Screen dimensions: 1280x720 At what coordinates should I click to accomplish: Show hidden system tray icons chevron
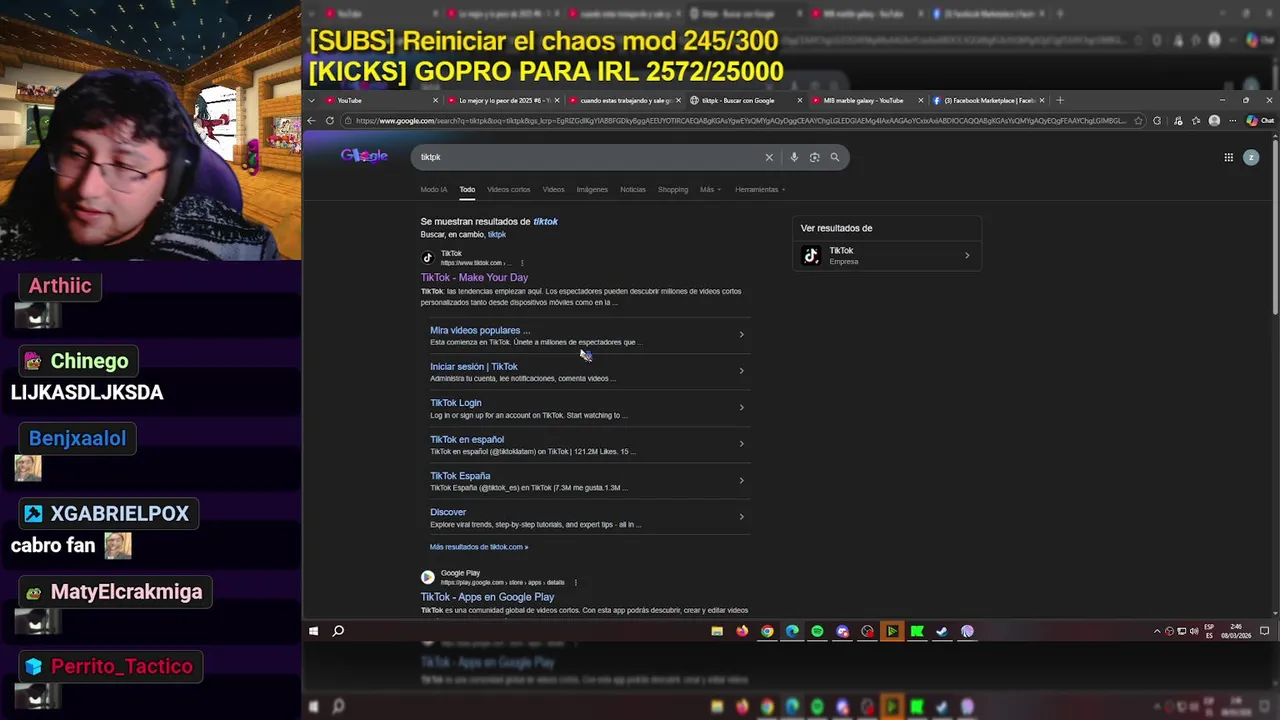1157,631
